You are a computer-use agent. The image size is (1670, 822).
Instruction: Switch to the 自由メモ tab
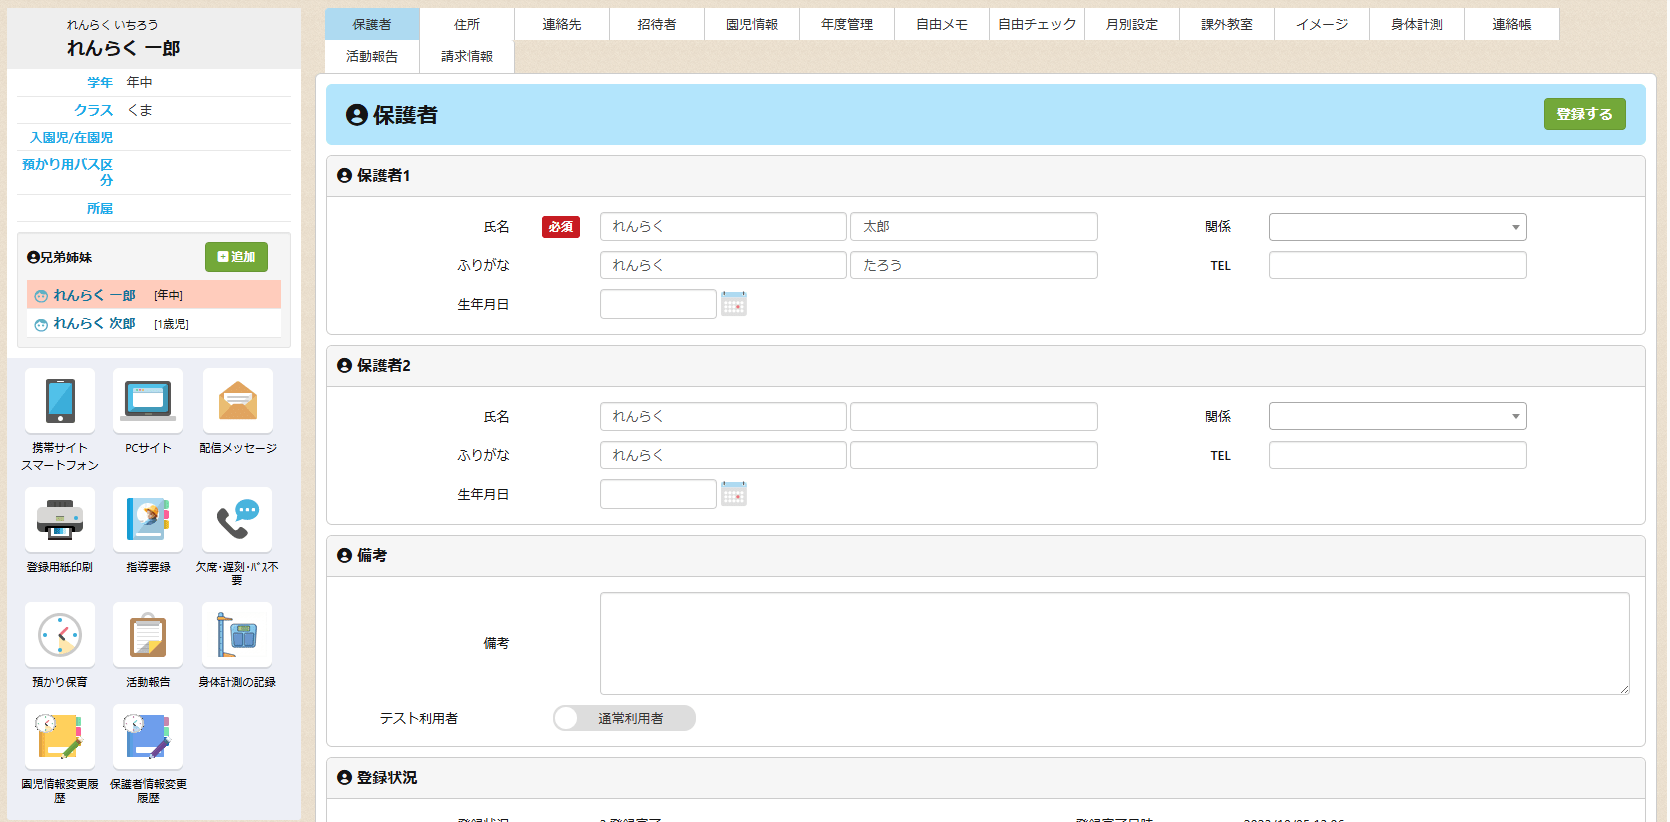tap(942, 24)
